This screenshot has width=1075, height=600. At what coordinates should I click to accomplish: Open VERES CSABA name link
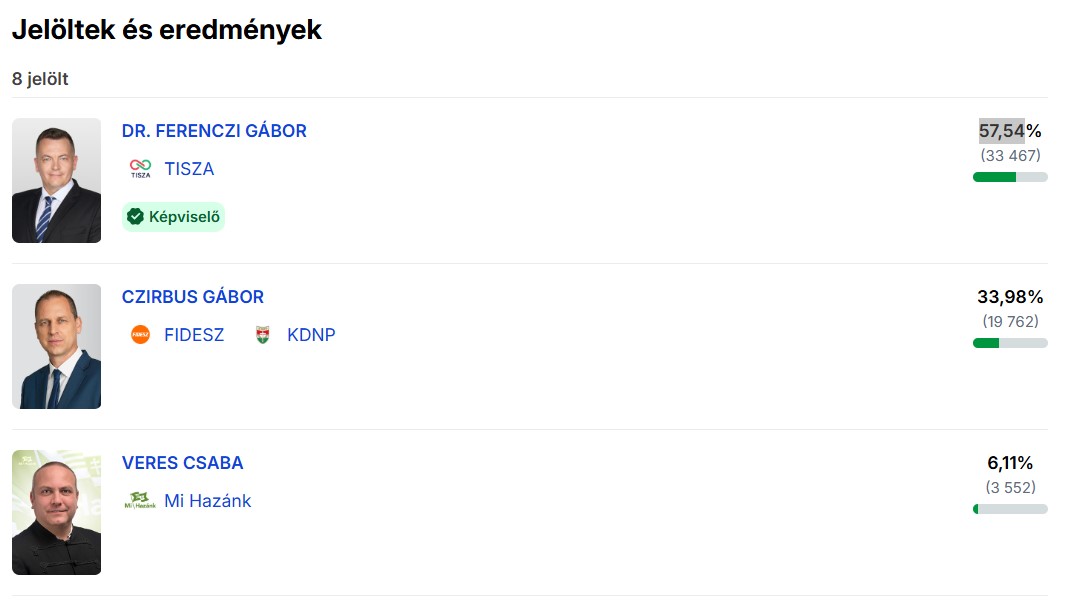182,463
